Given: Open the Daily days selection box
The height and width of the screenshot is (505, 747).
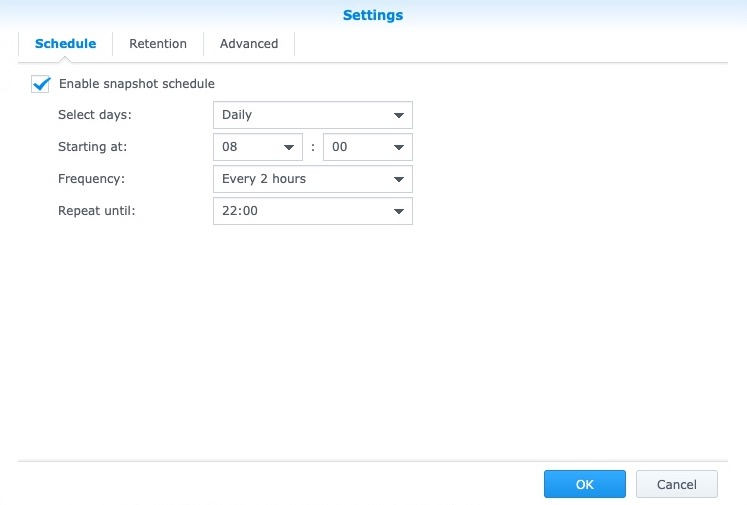Looking at the screenshot, I should point(300,115).
